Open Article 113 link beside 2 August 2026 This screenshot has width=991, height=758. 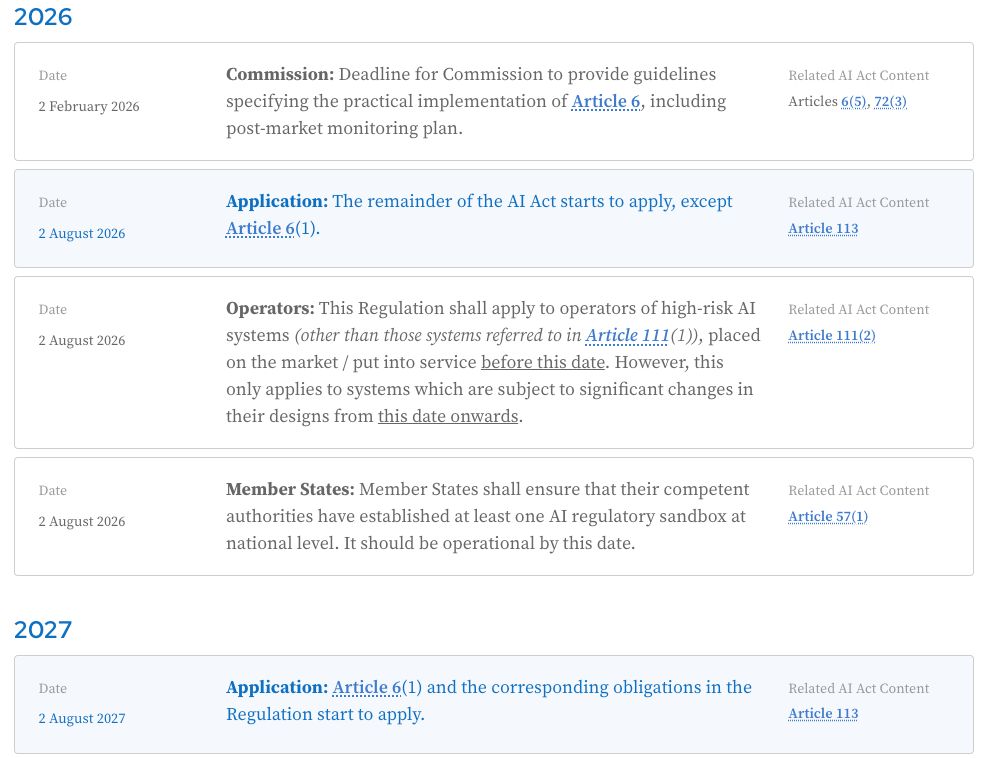coord(823,228)
